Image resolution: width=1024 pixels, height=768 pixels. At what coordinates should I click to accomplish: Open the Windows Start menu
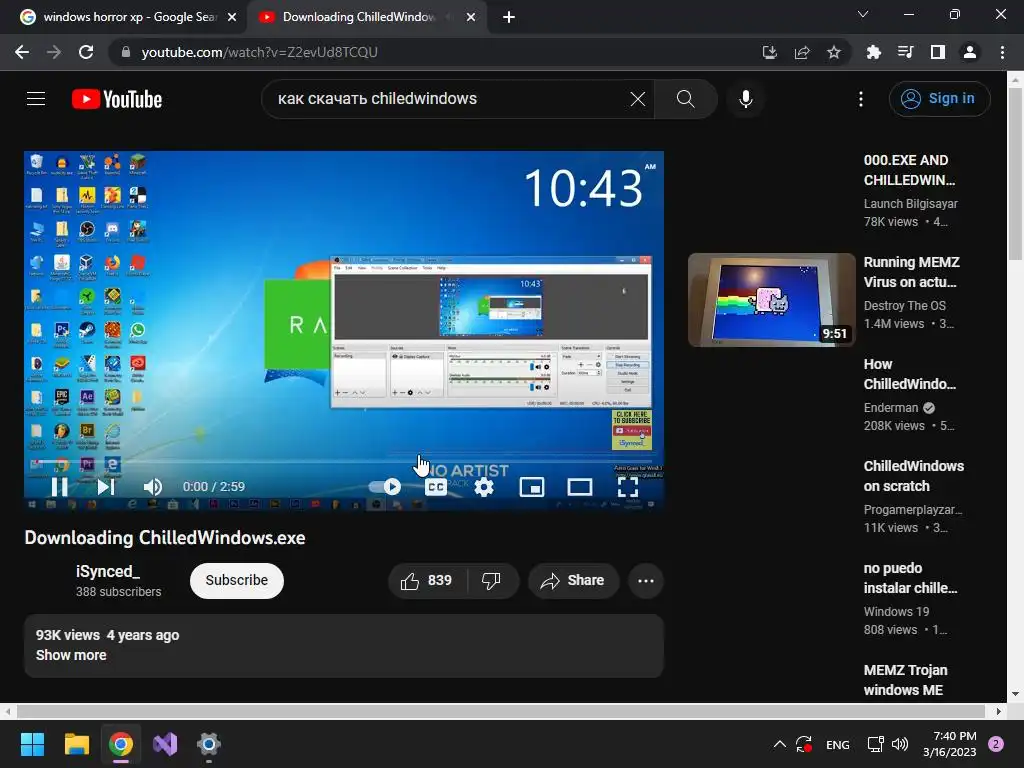click(32, 744)
